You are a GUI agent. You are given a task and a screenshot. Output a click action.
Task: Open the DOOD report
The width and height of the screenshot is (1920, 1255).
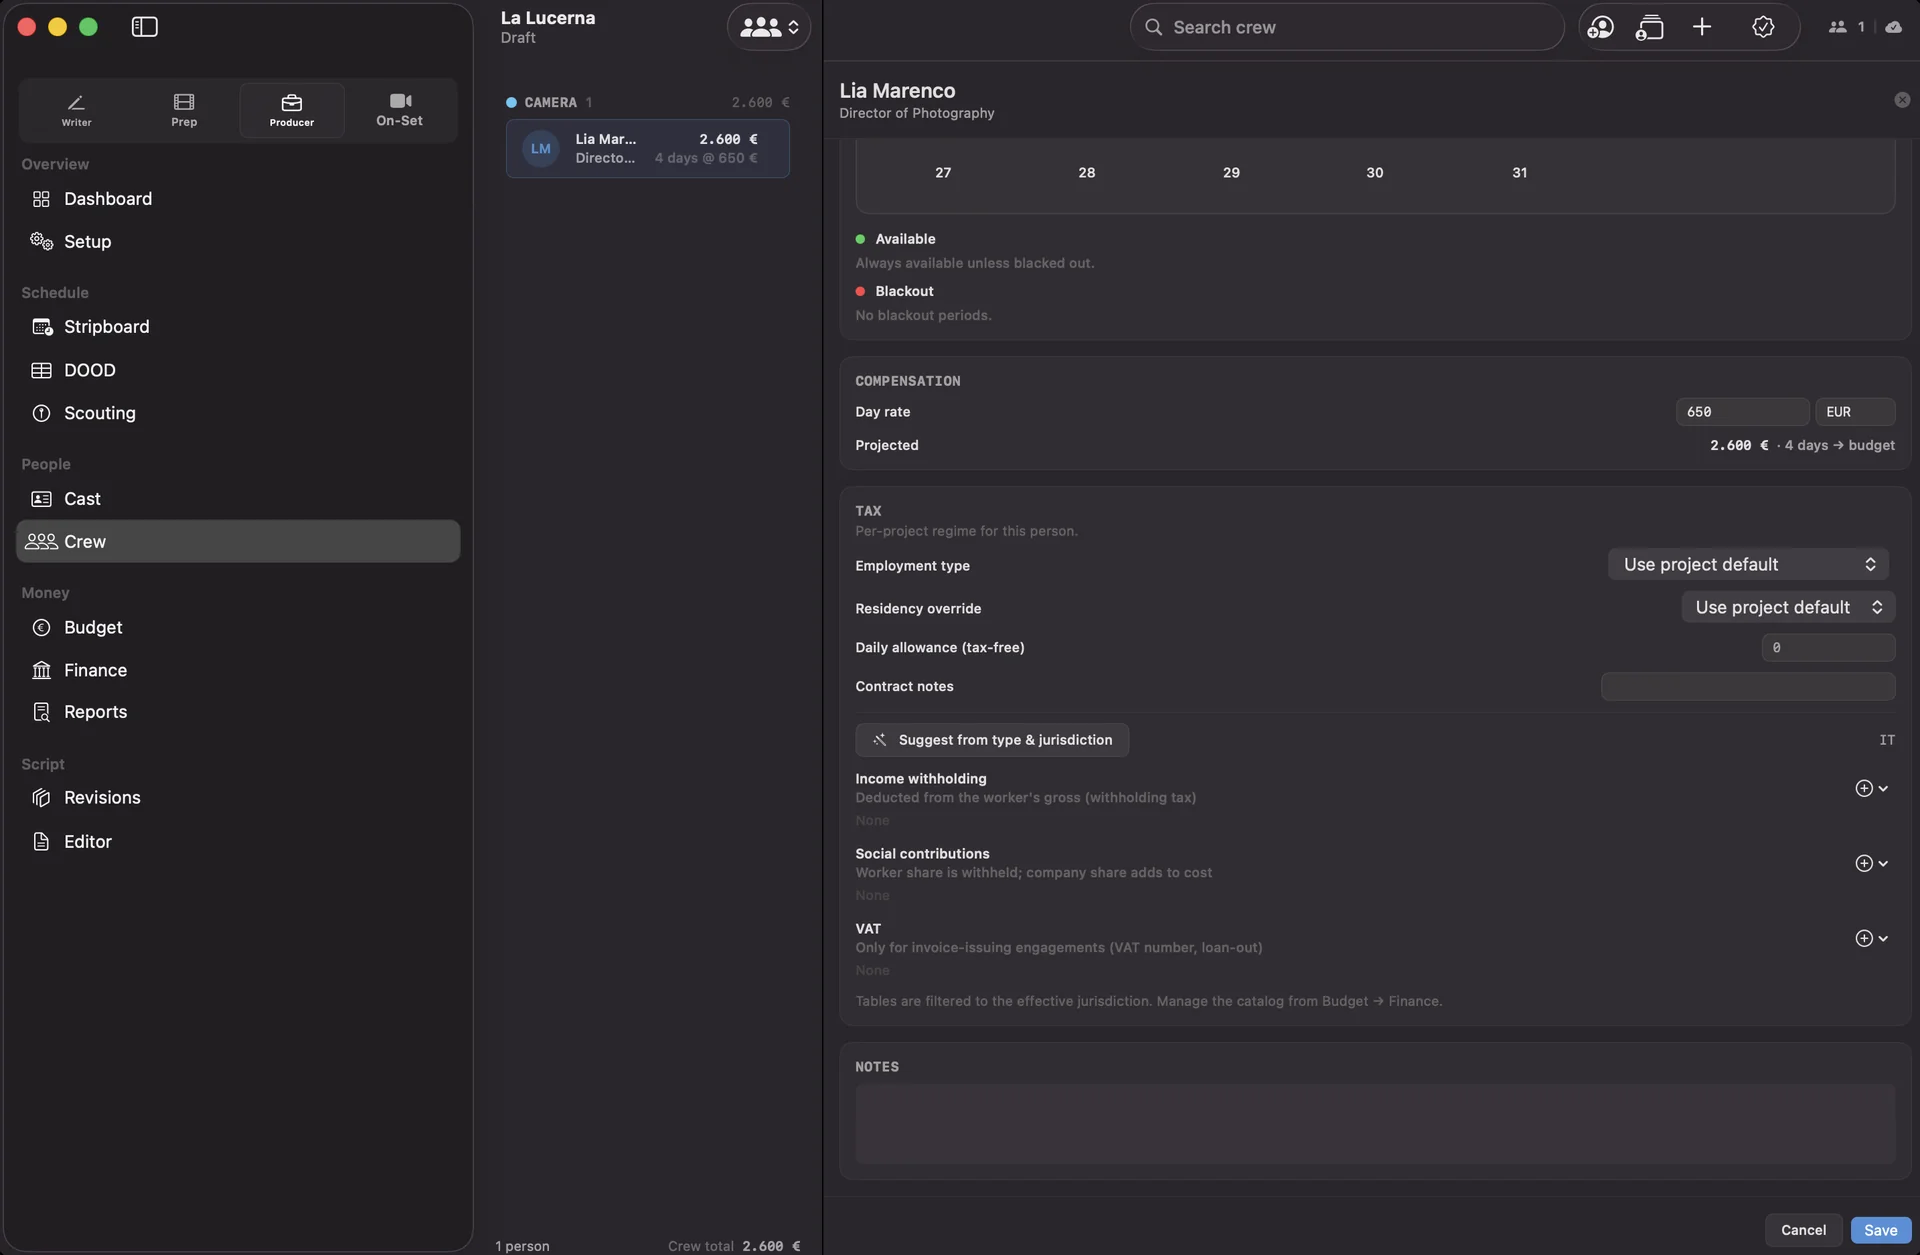pyautogui.click(x=238, y=370)
